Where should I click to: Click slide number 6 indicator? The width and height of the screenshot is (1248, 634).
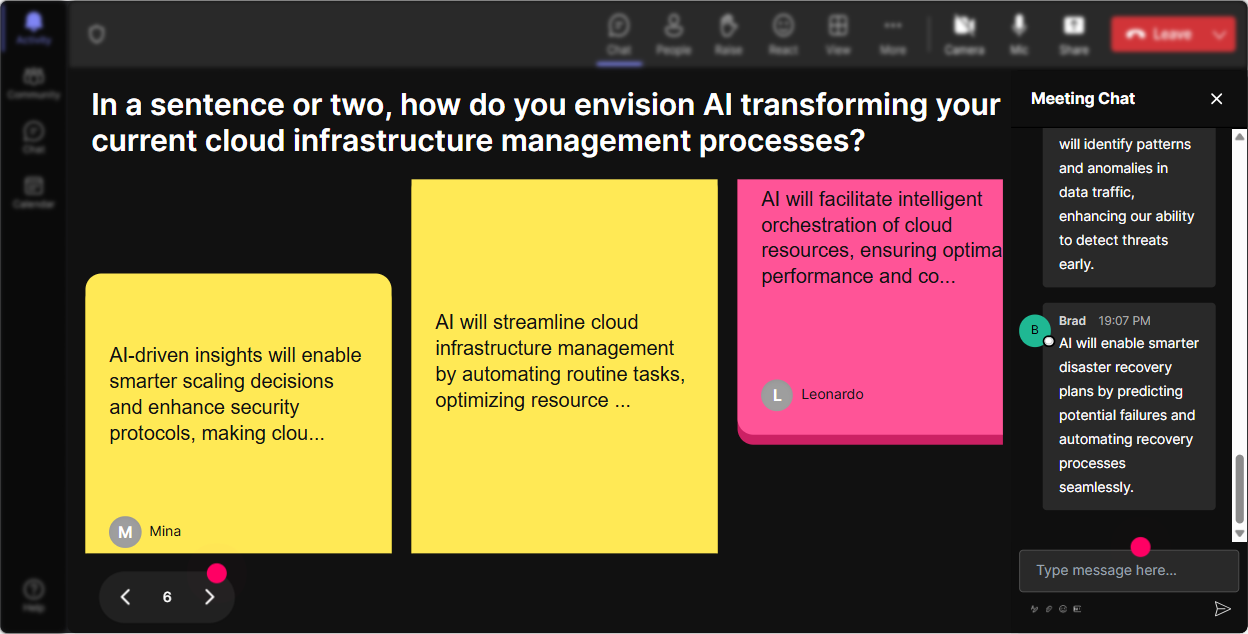click(x=167, y=597)
